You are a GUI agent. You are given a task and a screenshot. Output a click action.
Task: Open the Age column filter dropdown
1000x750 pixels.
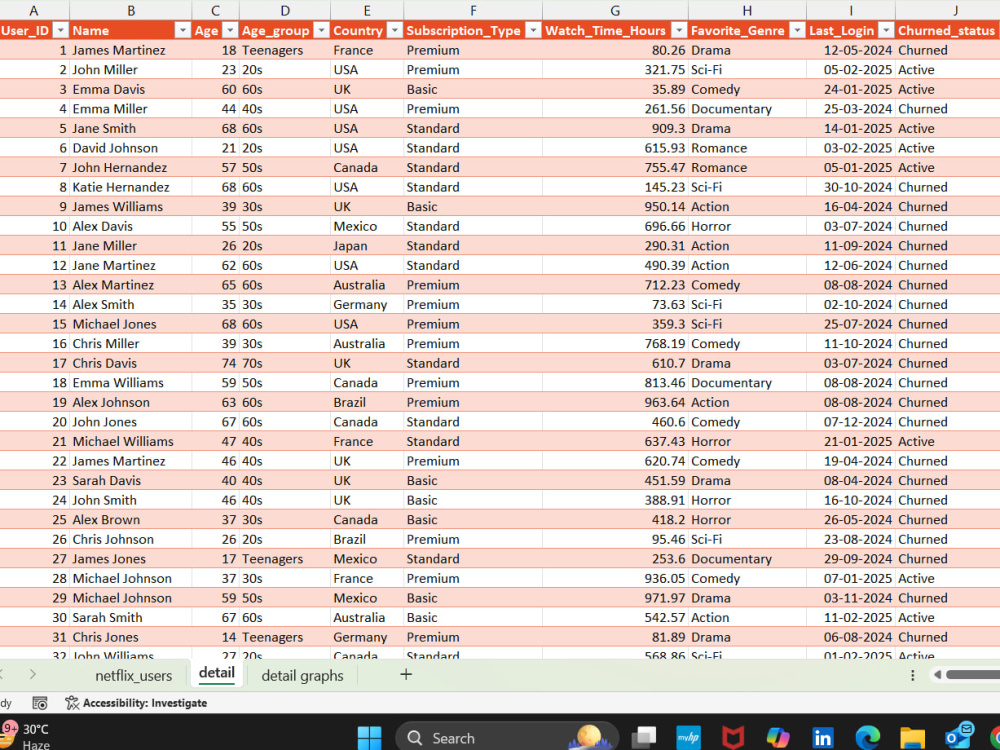[x=230, y=31]
